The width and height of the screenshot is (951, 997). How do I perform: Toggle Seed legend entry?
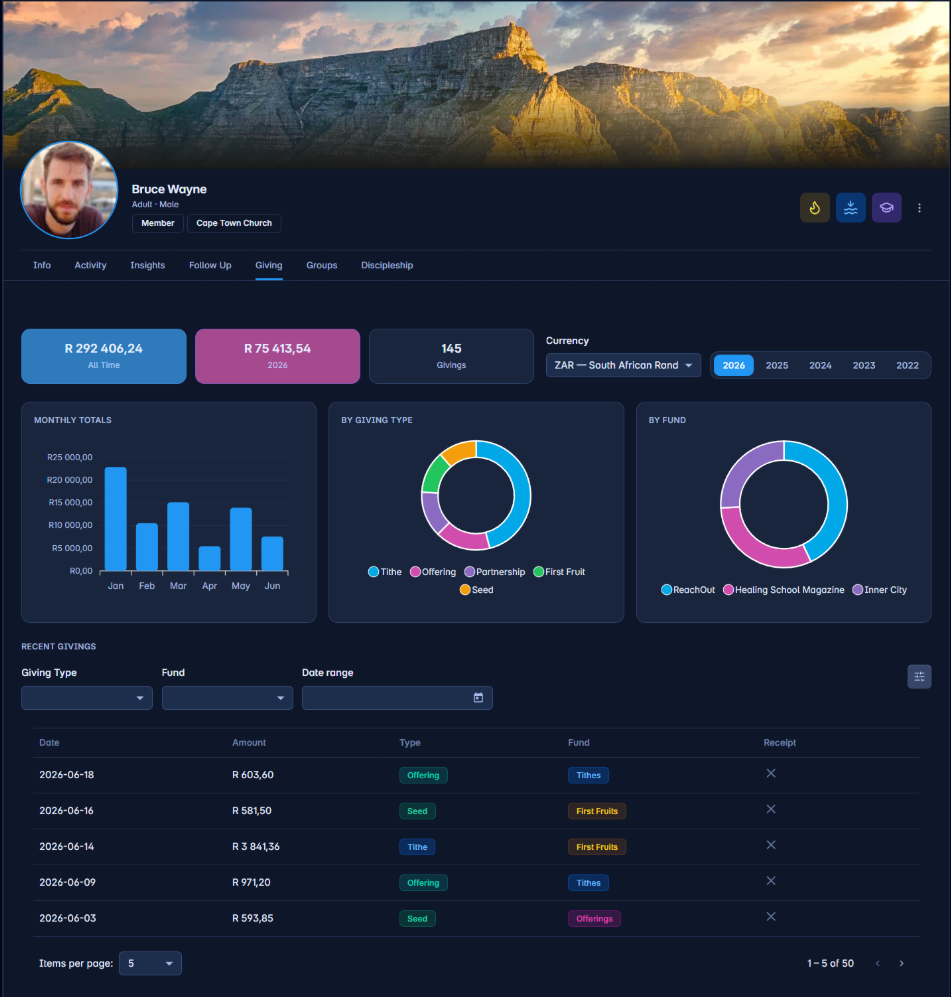click(x=476, y=589)
